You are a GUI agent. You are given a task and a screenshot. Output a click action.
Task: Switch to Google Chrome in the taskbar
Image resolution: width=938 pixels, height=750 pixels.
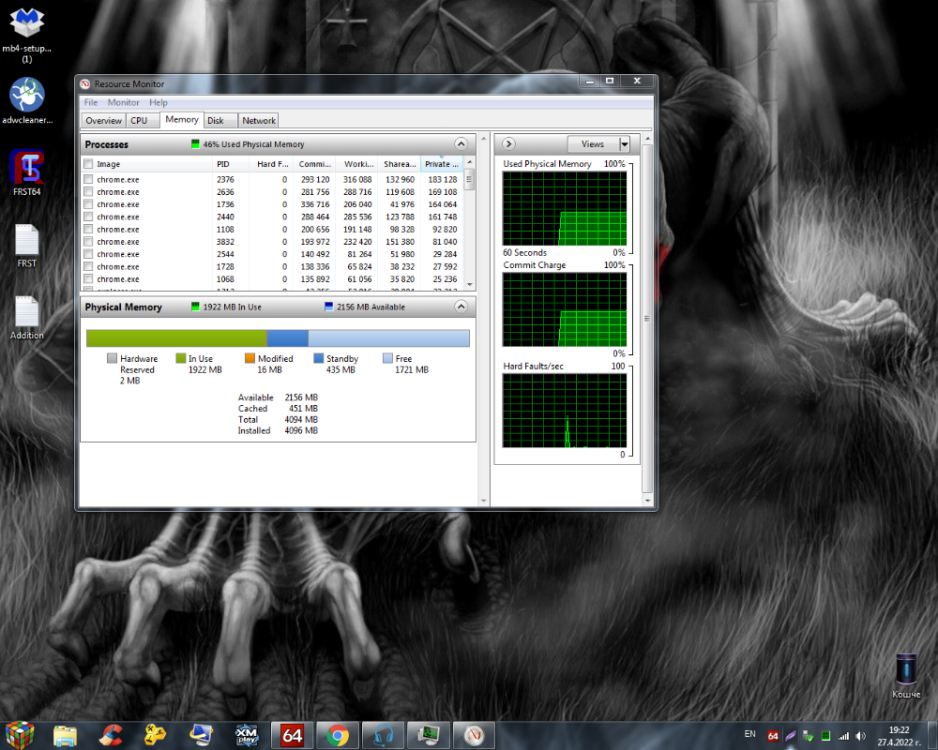(337, 736)
